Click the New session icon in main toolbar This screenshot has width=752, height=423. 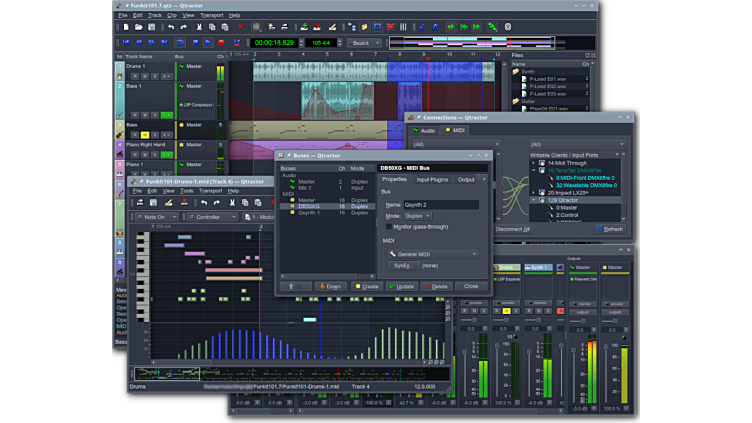(124, 28)
